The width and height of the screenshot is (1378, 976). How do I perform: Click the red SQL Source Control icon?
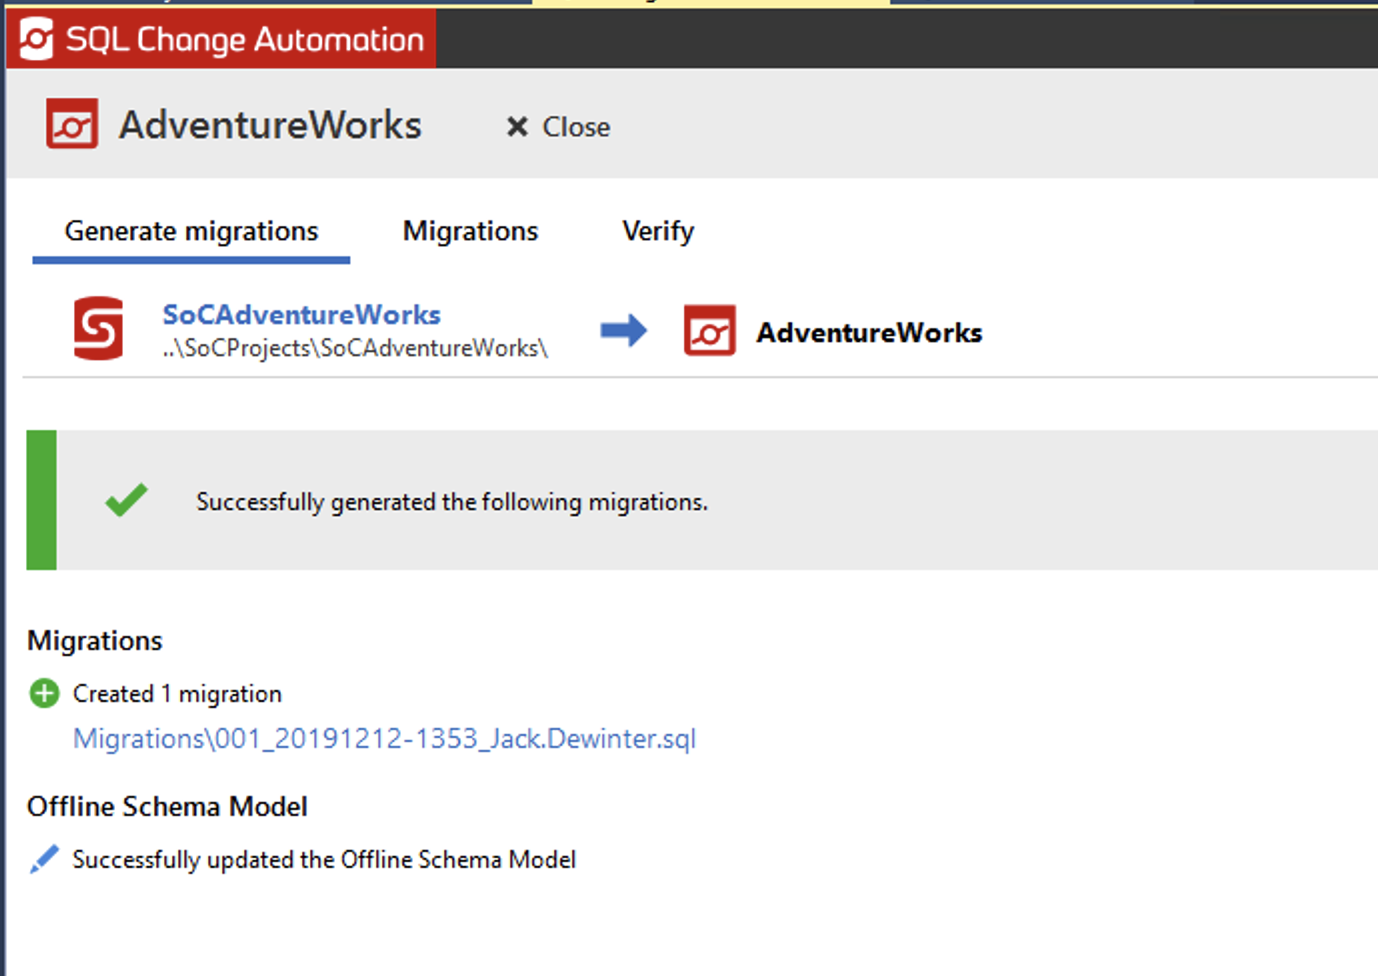point(98,329)
